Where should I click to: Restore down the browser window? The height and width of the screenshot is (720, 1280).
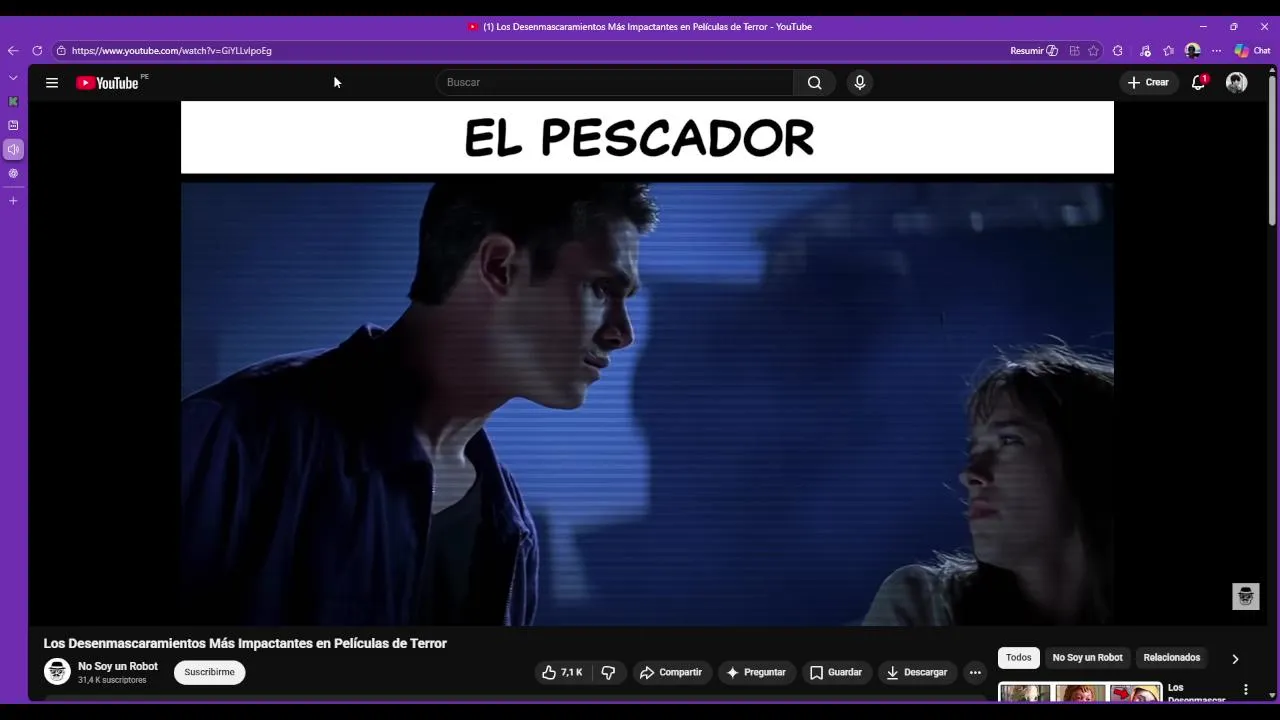point(1233,27)
